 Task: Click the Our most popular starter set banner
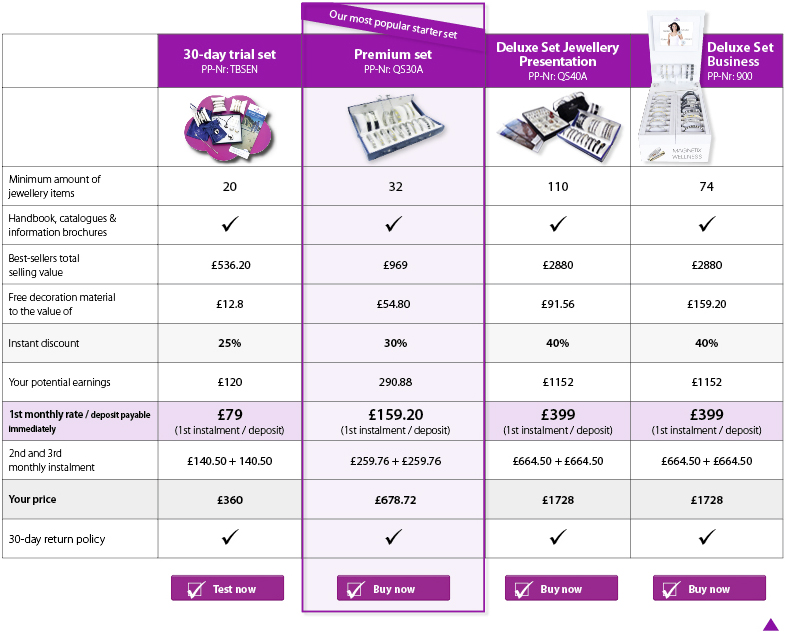click(393, 24)
